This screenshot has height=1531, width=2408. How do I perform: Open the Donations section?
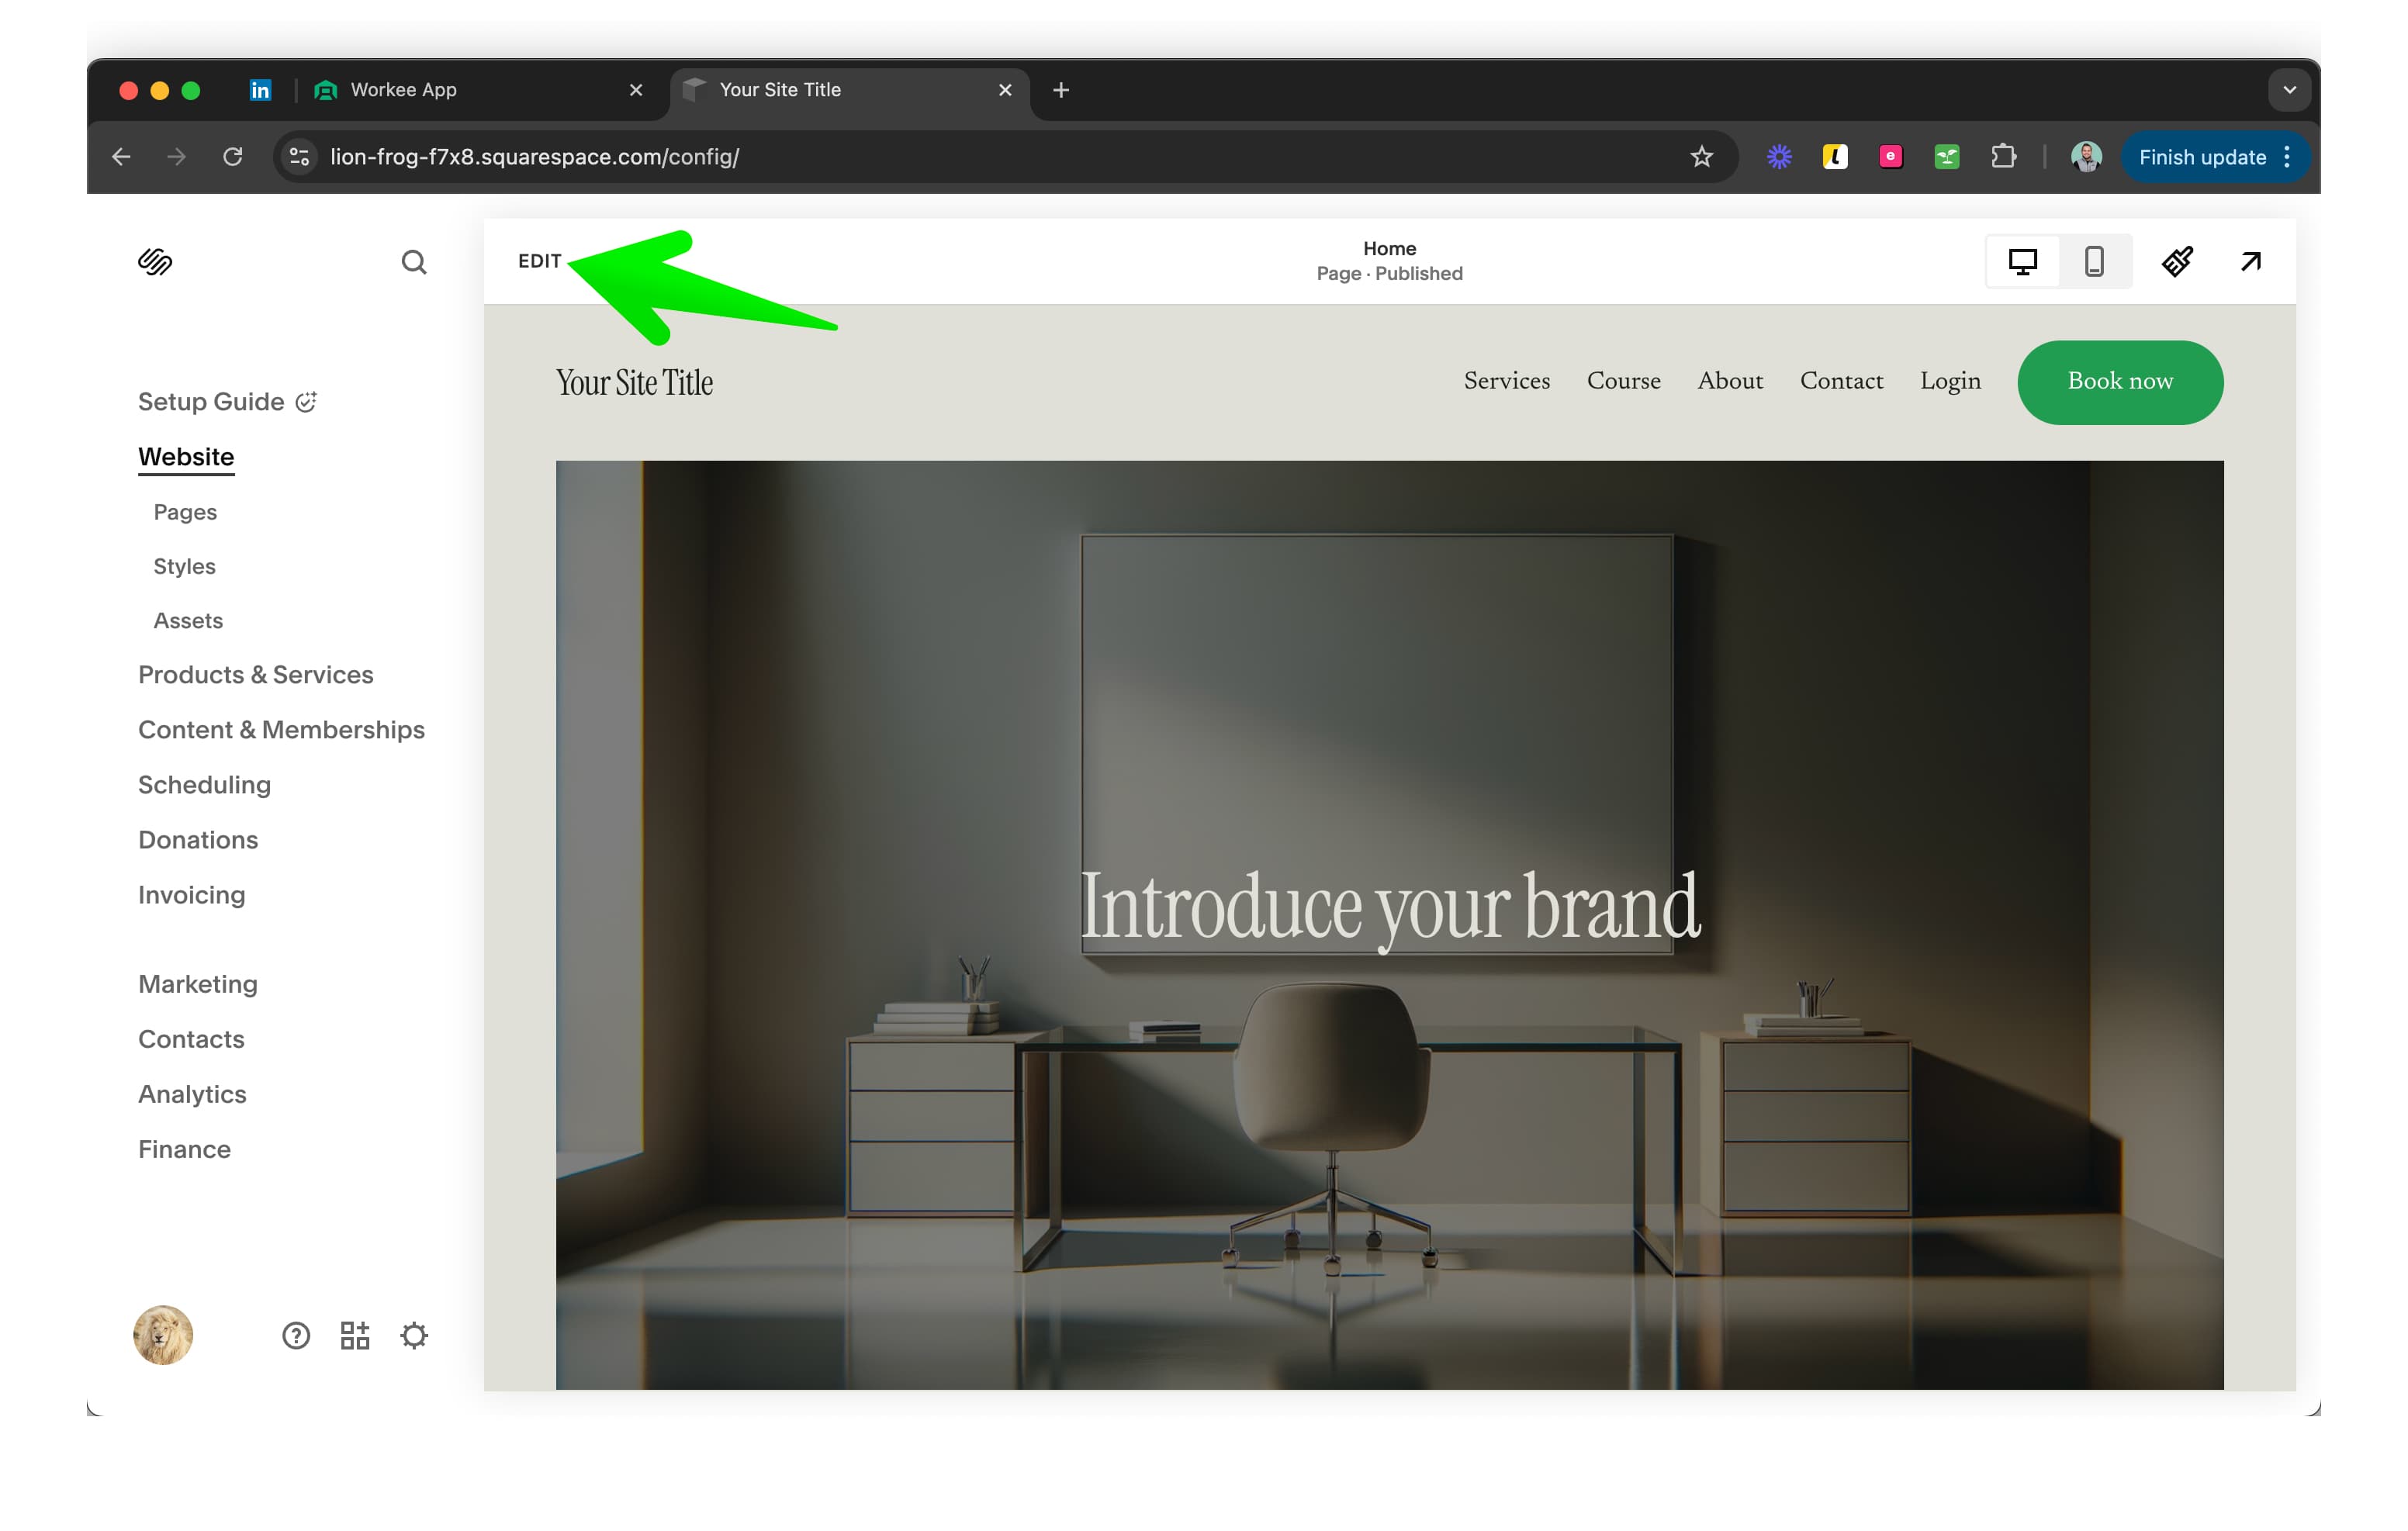198,840
